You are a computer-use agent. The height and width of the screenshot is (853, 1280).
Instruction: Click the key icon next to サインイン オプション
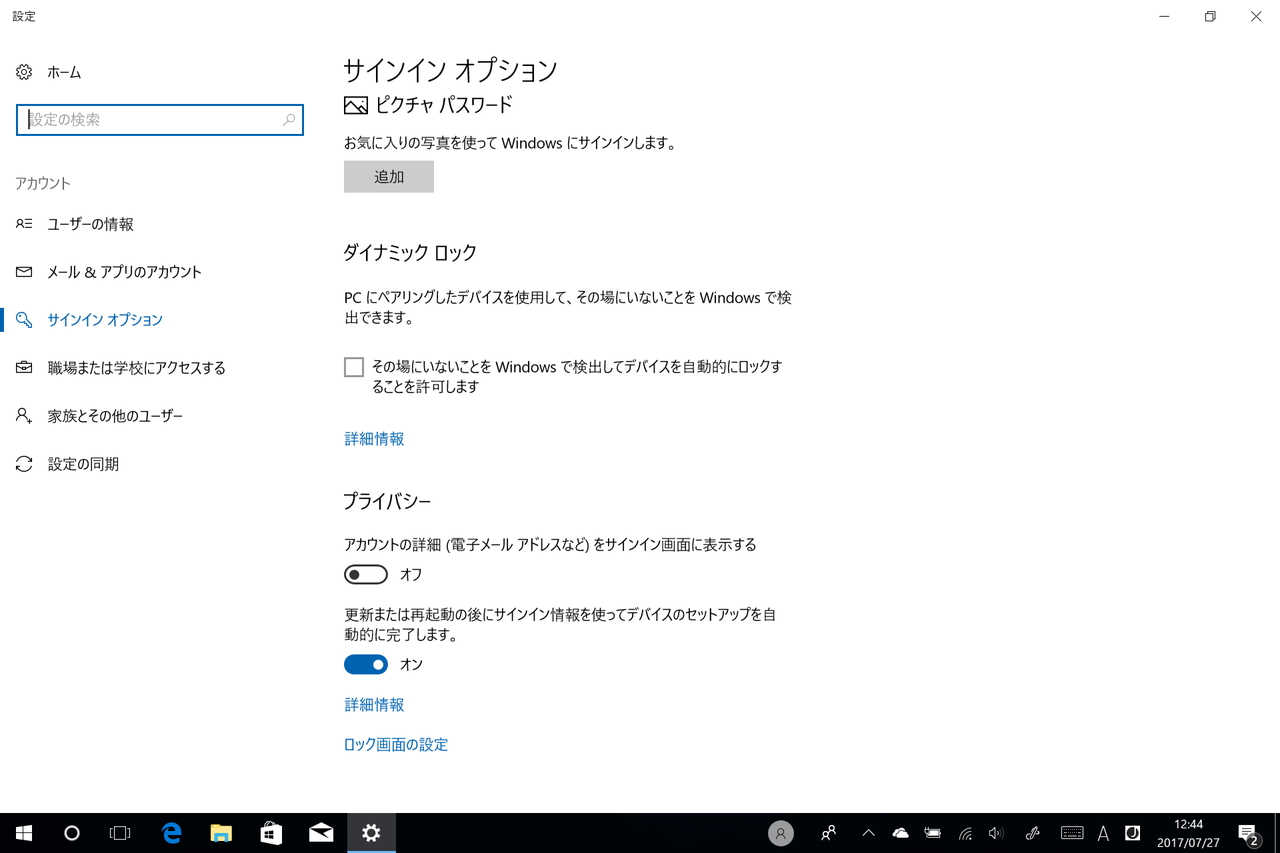(x=24, y=319)
